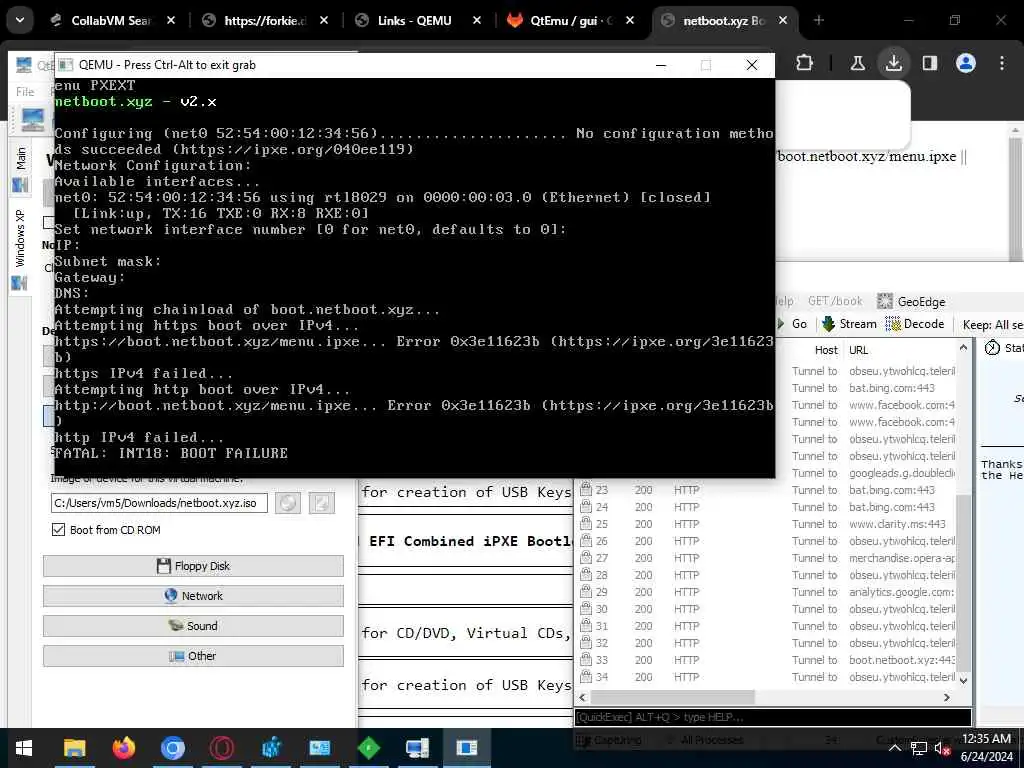This screenshot has width=1024, height=768.
Task: Show hidden system tray icons
Action: click(895, 748)
